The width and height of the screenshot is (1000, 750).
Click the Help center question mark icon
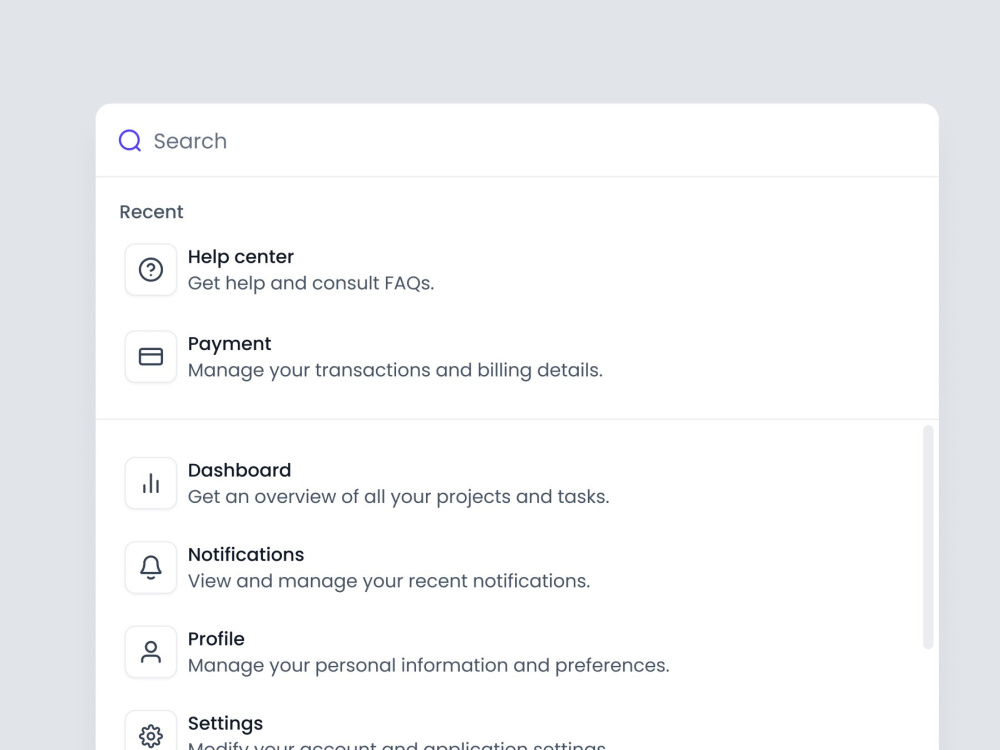click(x=151, y=270)
